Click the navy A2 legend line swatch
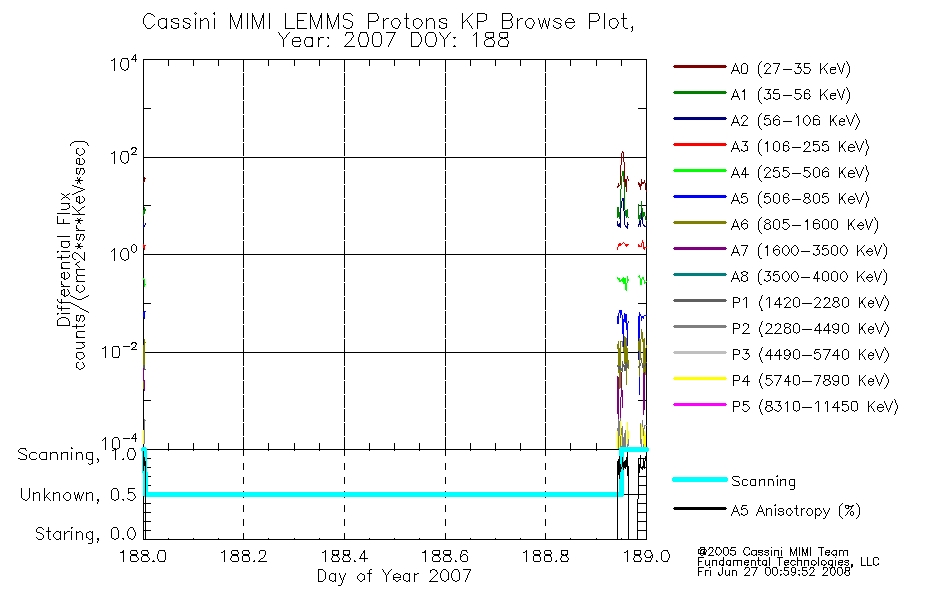This screenshot has height=600, width=950. click(x=699, y=119)
